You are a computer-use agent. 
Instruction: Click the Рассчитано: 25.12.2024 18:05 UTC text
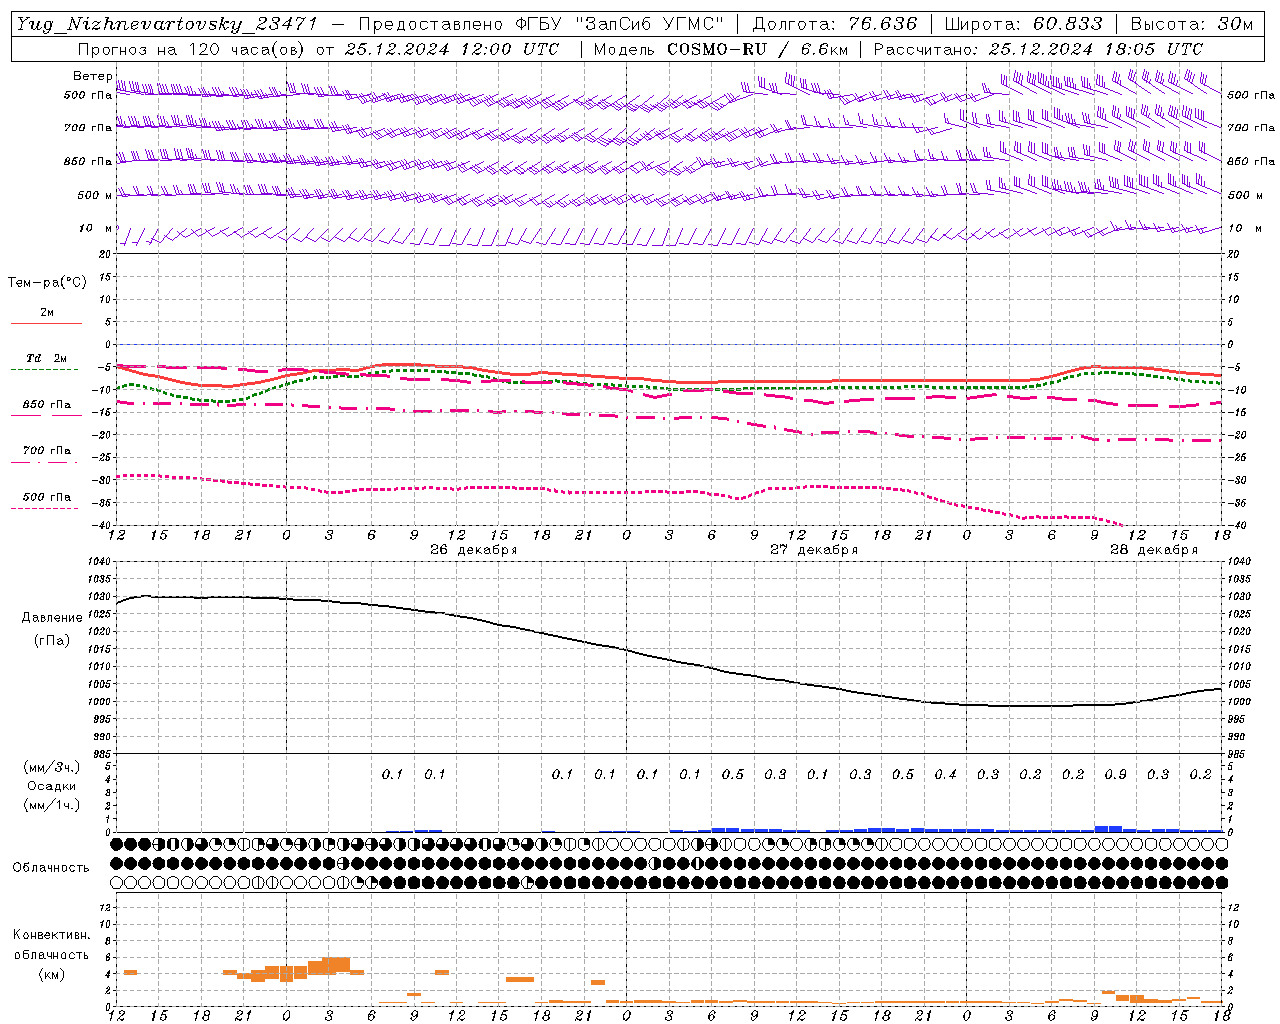pyautogui.click(x=1038, y=49)
